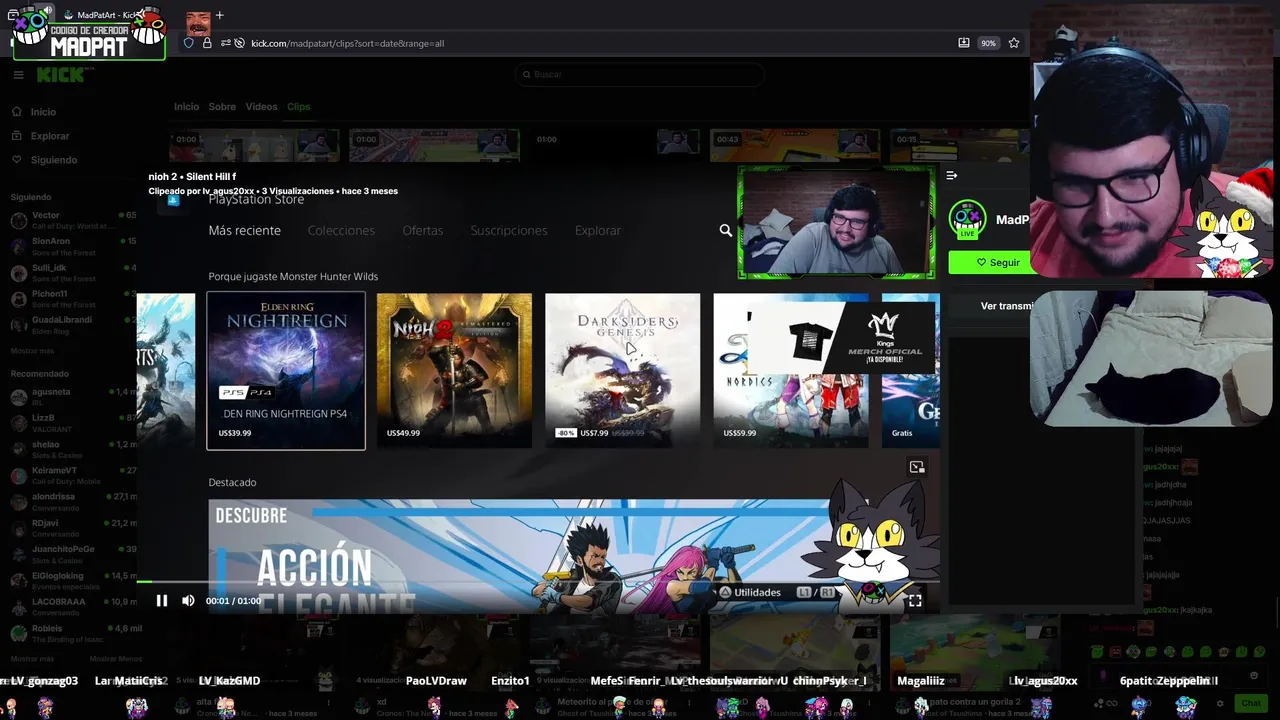Screen dimensions: 1280x720
Task: Open Sulli_idk followed channel
Action: point(73,273)
